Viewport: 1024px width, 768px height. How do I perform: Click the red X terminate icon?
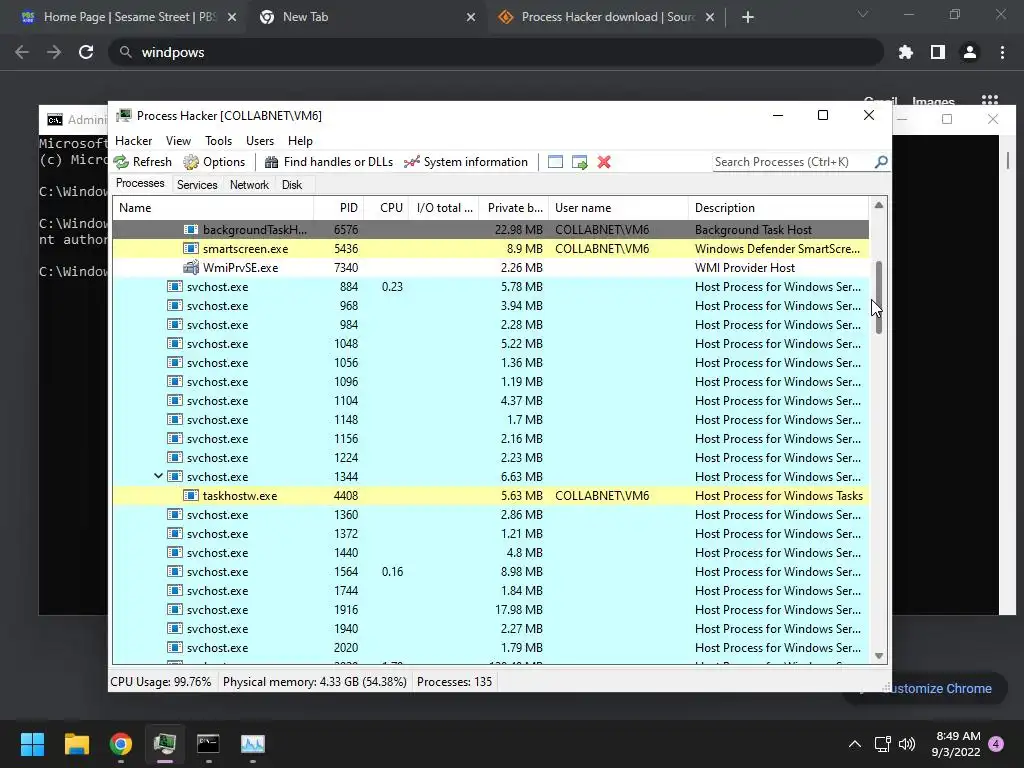point(604,162)
